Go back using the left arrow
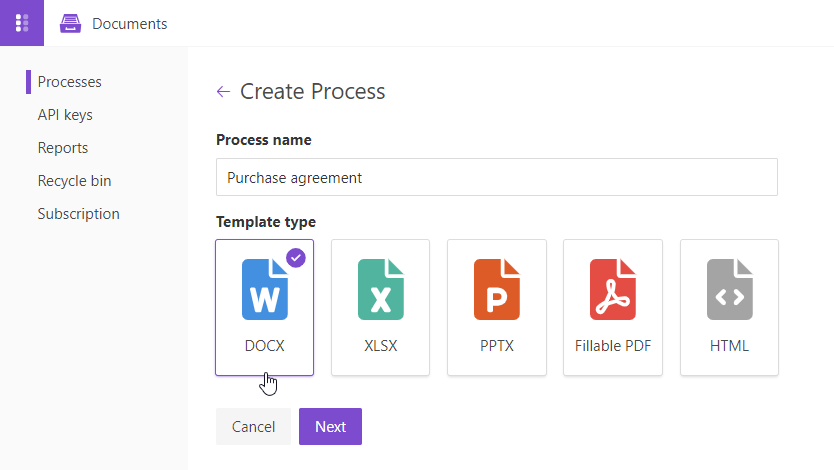834x470 pixels. click(x=223, y=91)
